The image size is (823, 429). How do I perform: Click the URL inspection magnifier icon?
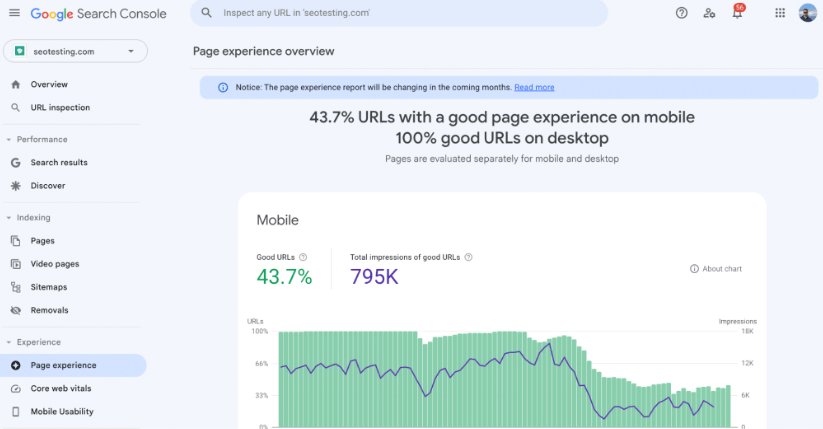(16, 107)
